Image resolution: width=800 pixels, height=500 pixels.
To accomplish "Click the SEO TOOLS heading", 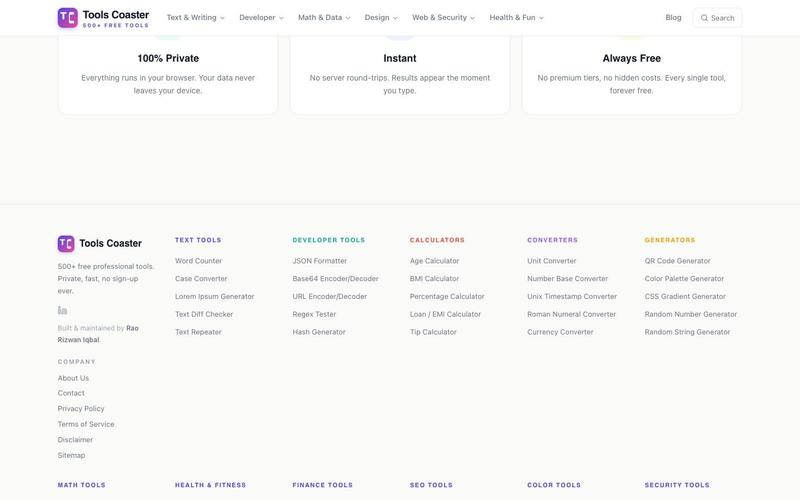I will [x=431, y=485].
